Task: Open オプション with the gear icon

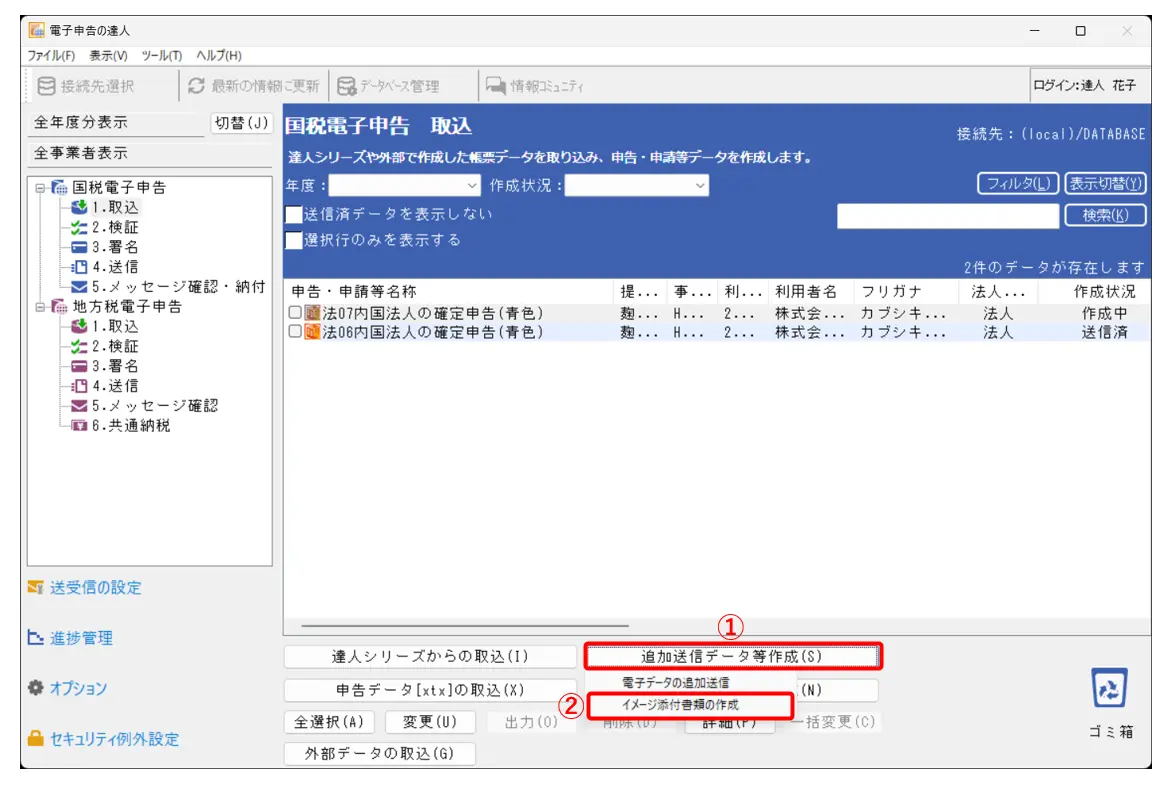Action: 36,689
